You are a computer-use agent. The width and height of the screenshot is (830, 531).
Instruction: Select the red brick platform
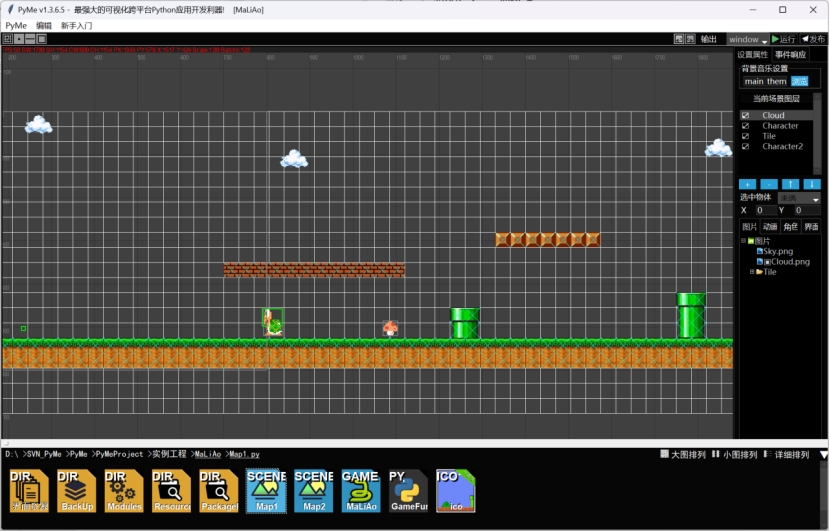[x=314, y=269]
